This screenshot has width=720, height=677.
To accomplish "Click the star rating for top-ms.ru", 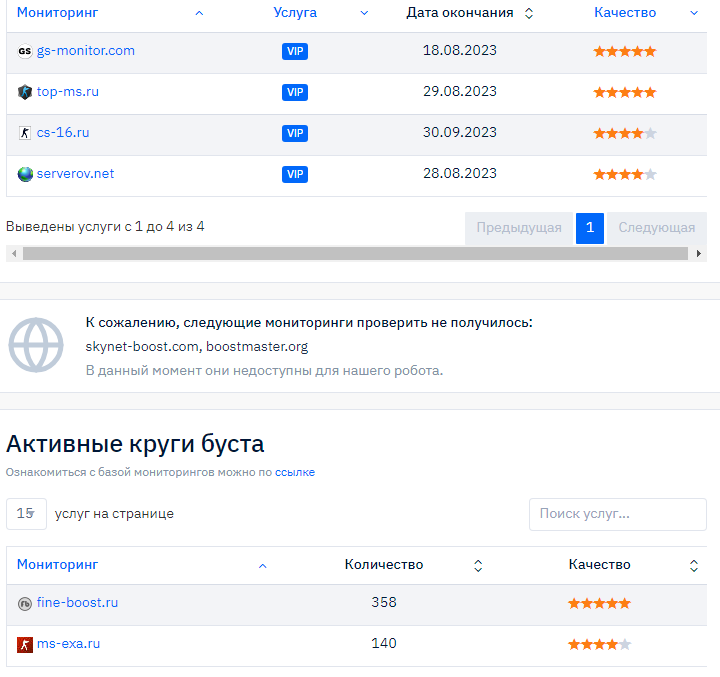I will coord(625,92).
